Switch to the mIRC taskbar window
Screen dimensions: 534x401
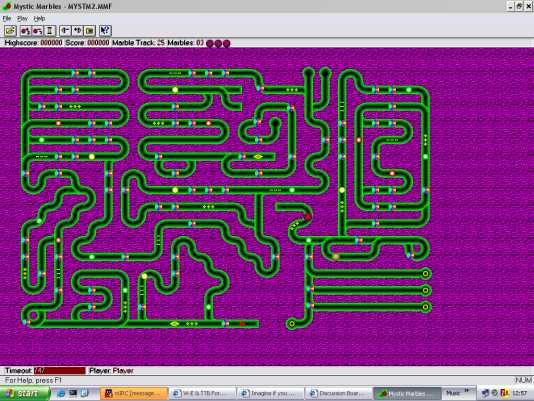[x=135, y=394]
